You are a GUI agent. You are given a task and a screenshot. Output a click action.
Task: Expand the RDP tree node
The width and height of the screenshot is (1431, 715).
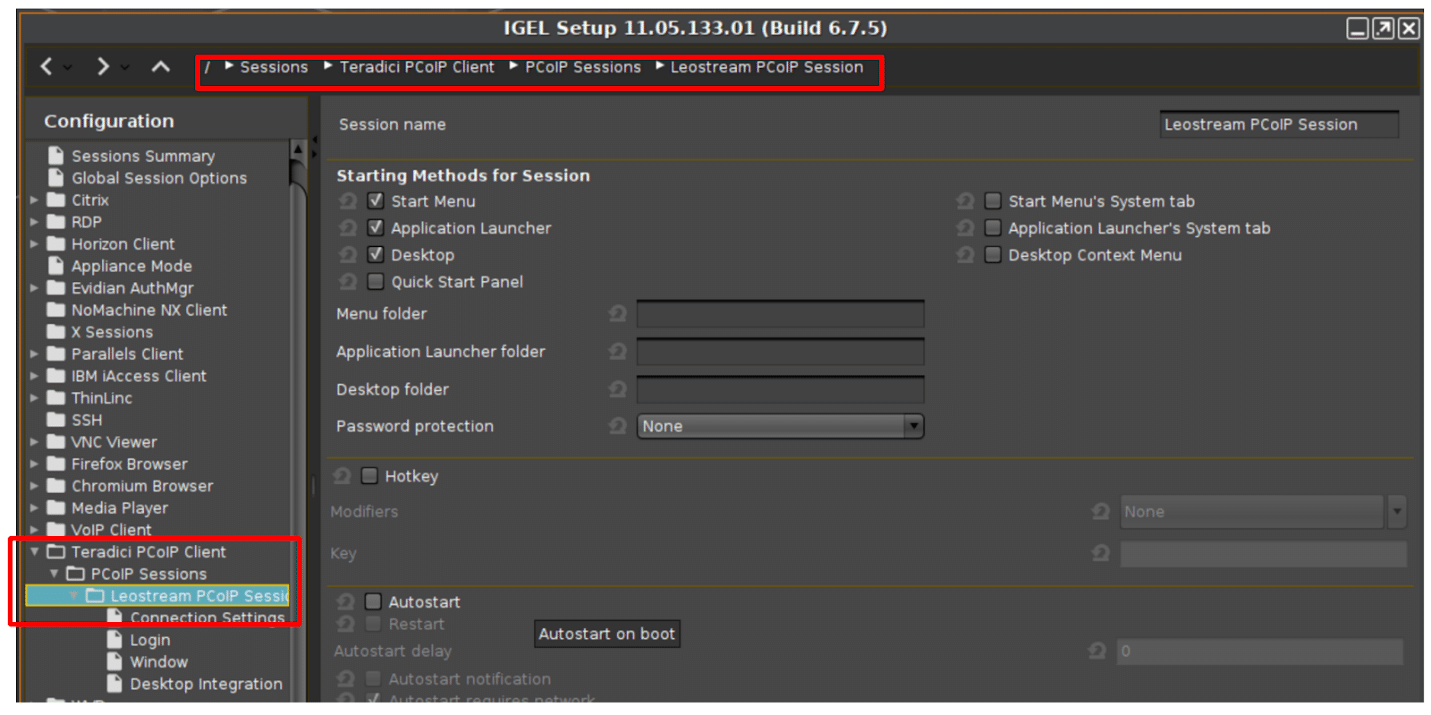tap(35, 222)
